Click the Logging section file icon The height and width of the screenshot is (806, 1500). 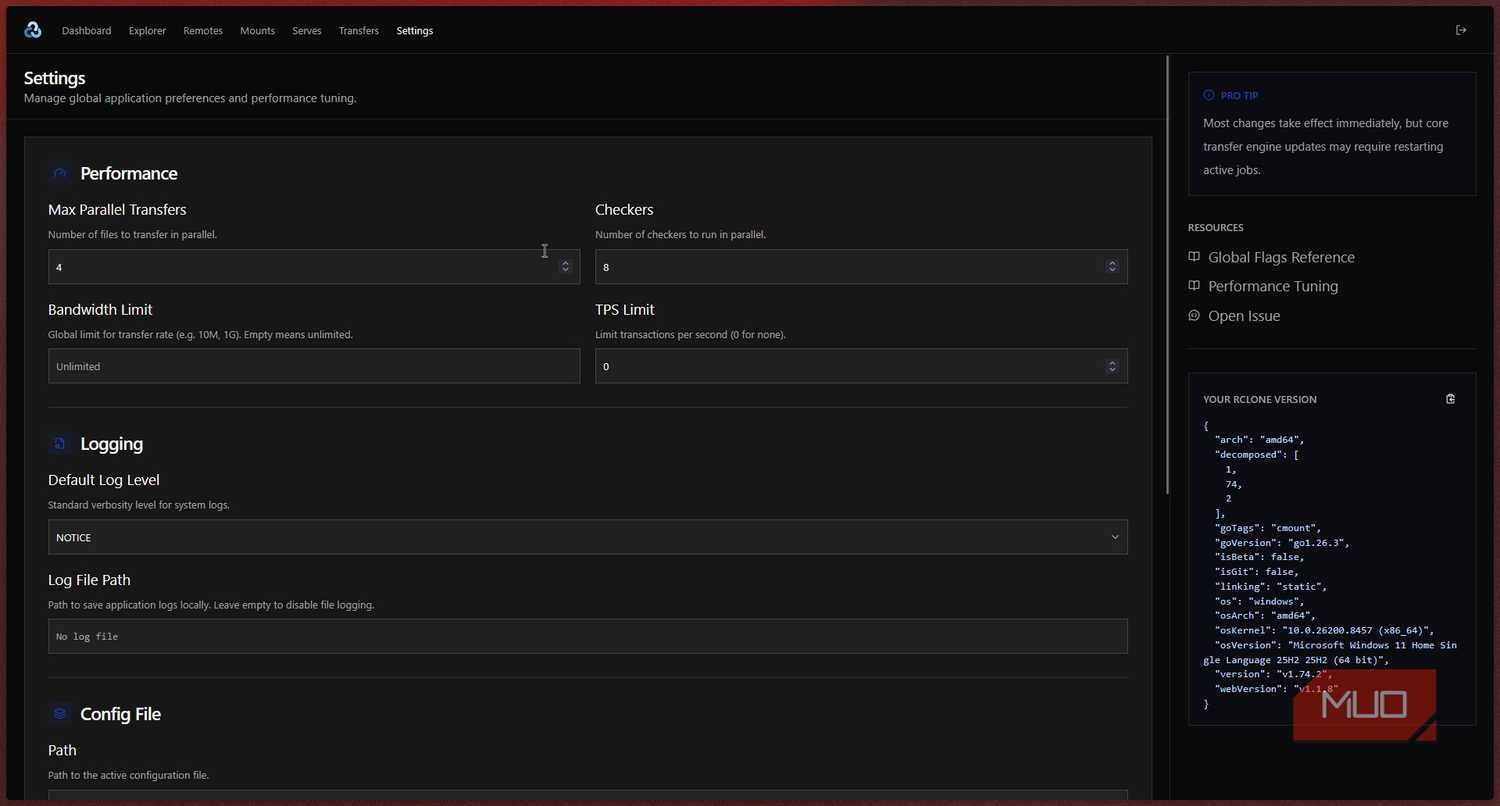(x=60, y=444)
